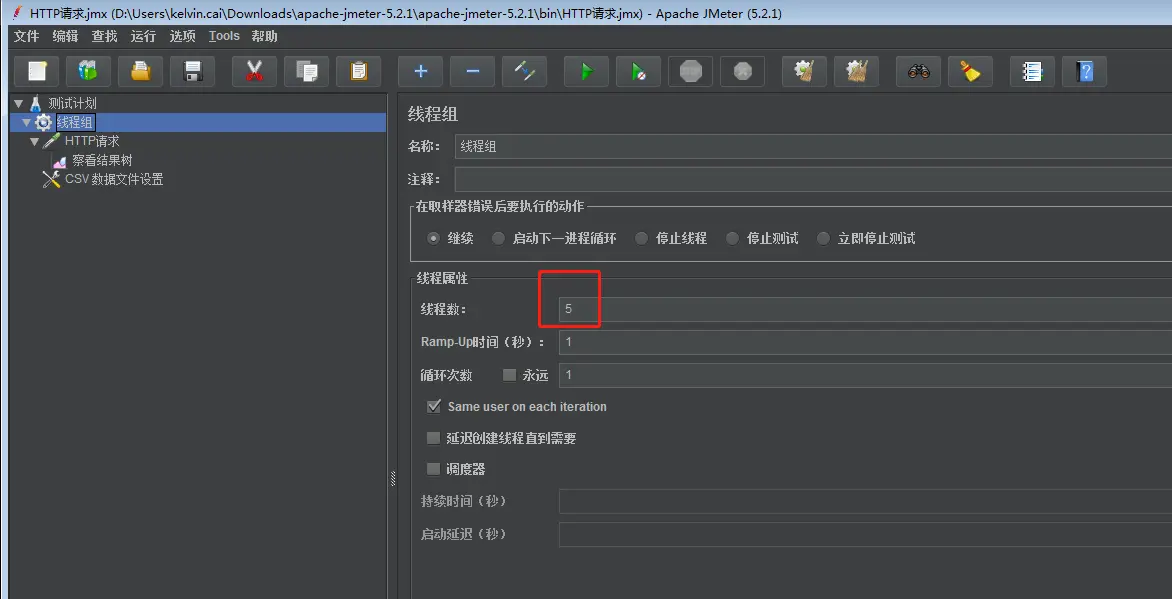Open Search with the binoculars icon
Viewport: 1172px width, 599px height.
pos(919,71)
